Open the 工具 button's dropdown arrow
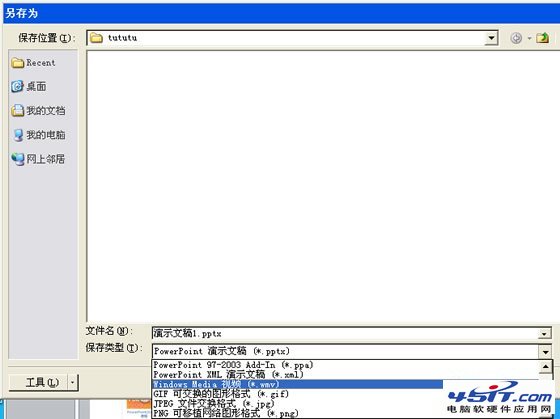This screenshot has height=419, width=560. (73, 383)
